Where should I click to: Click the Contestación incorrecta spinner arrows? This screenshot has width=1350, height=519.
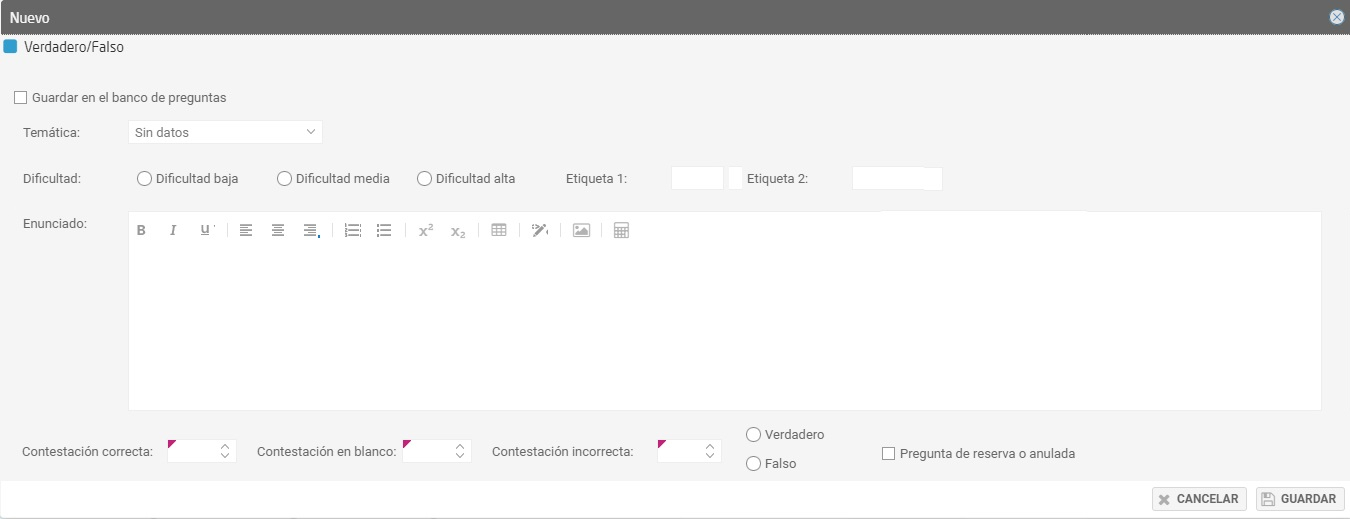709,452
